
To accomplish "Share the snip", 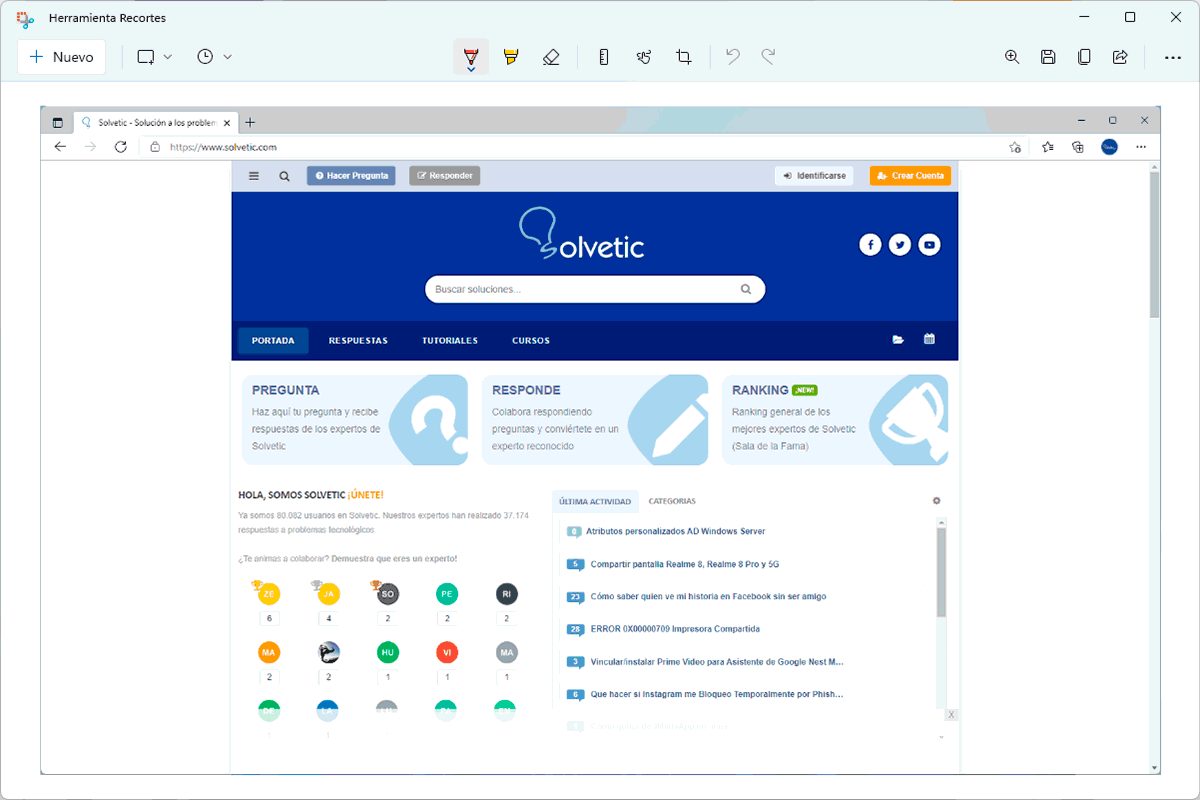I will pos(1120,57).
